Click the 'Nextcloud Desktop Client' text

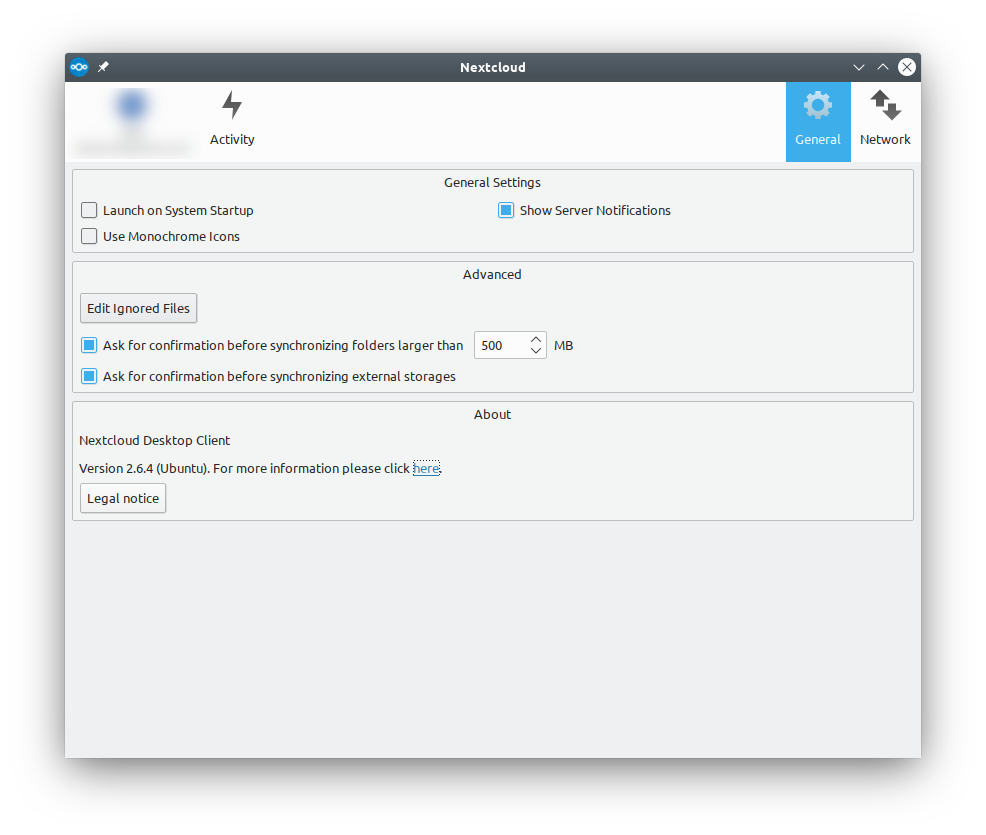point(155,440)
